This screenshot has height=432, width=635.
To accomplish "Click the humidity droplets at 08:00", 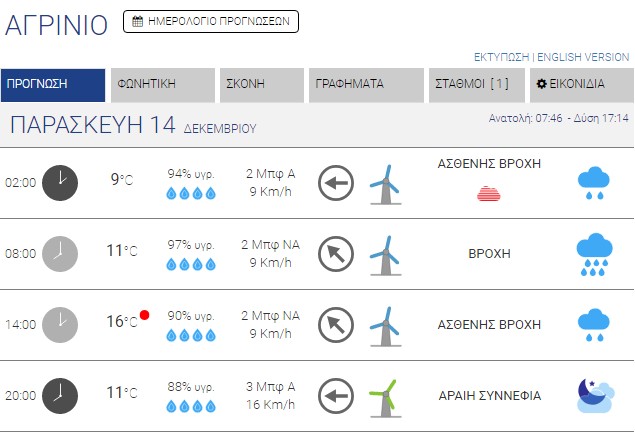I will pos(191,264).
